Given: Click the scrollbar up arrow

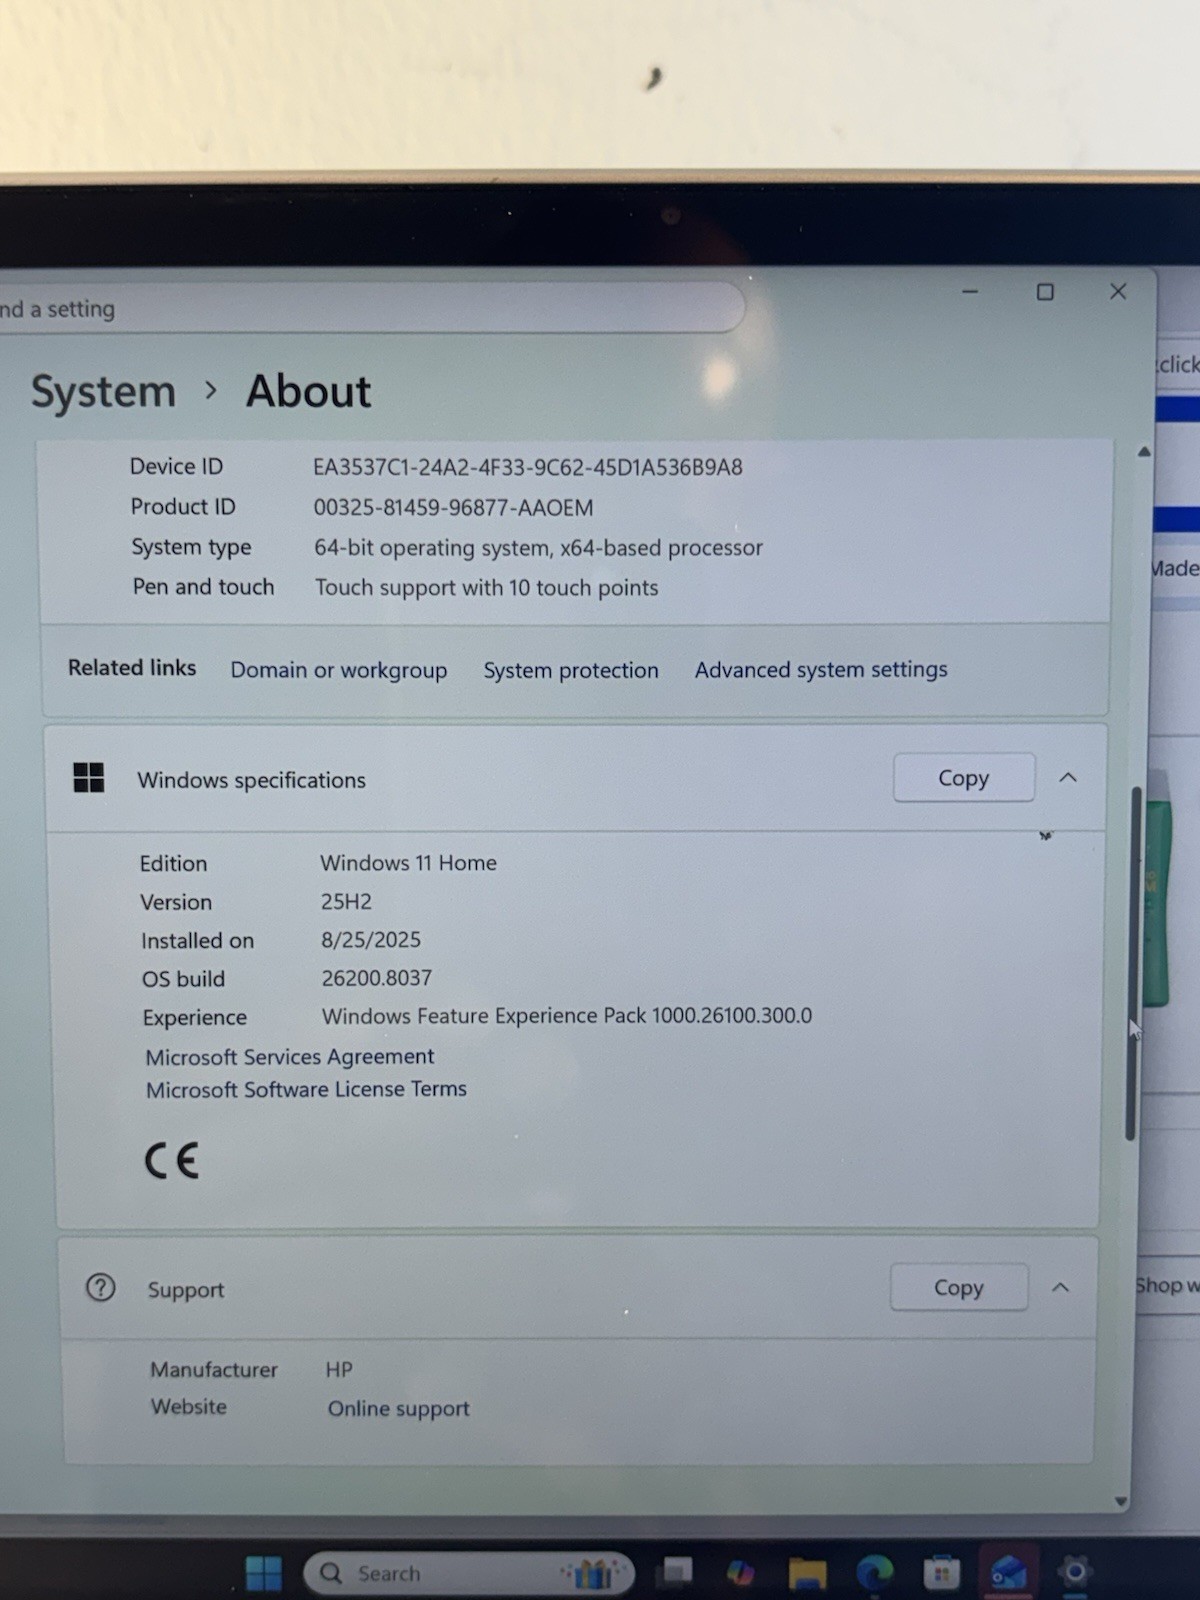Looking at the screenshot, I should point(1144,452).
